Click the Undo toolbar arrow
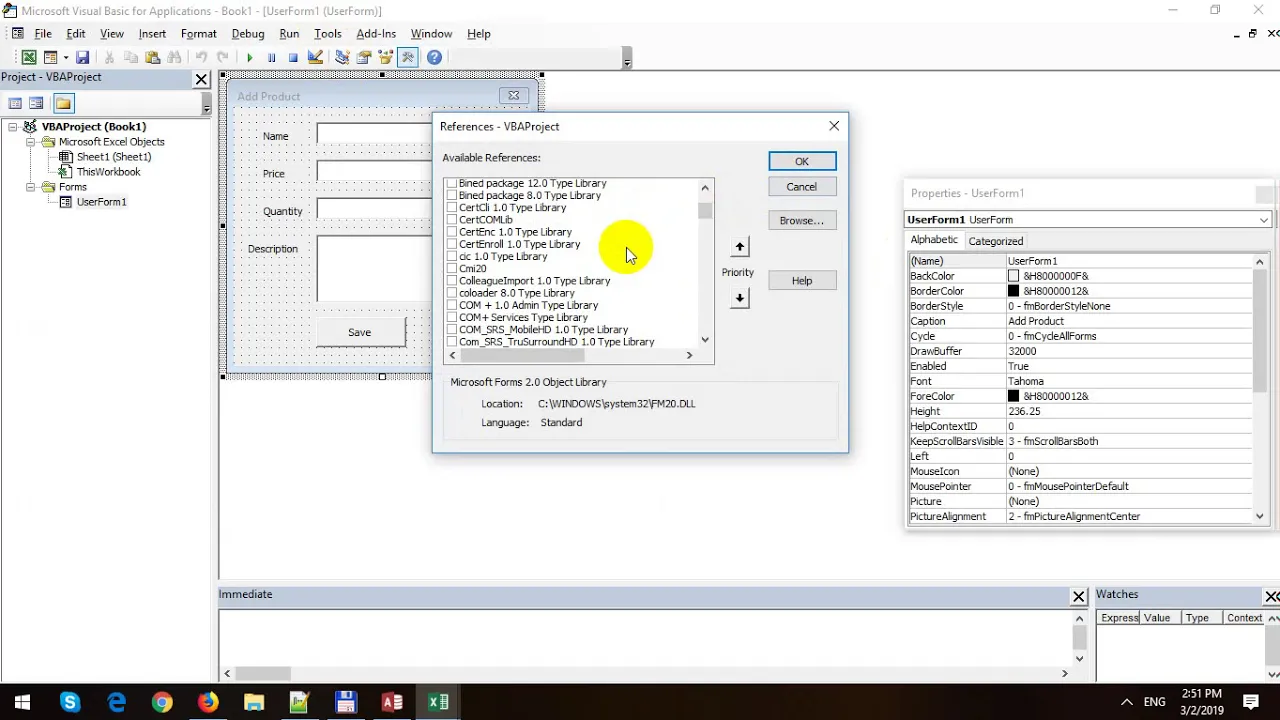The image size is (1280, 720). click(x=201, y=58)
